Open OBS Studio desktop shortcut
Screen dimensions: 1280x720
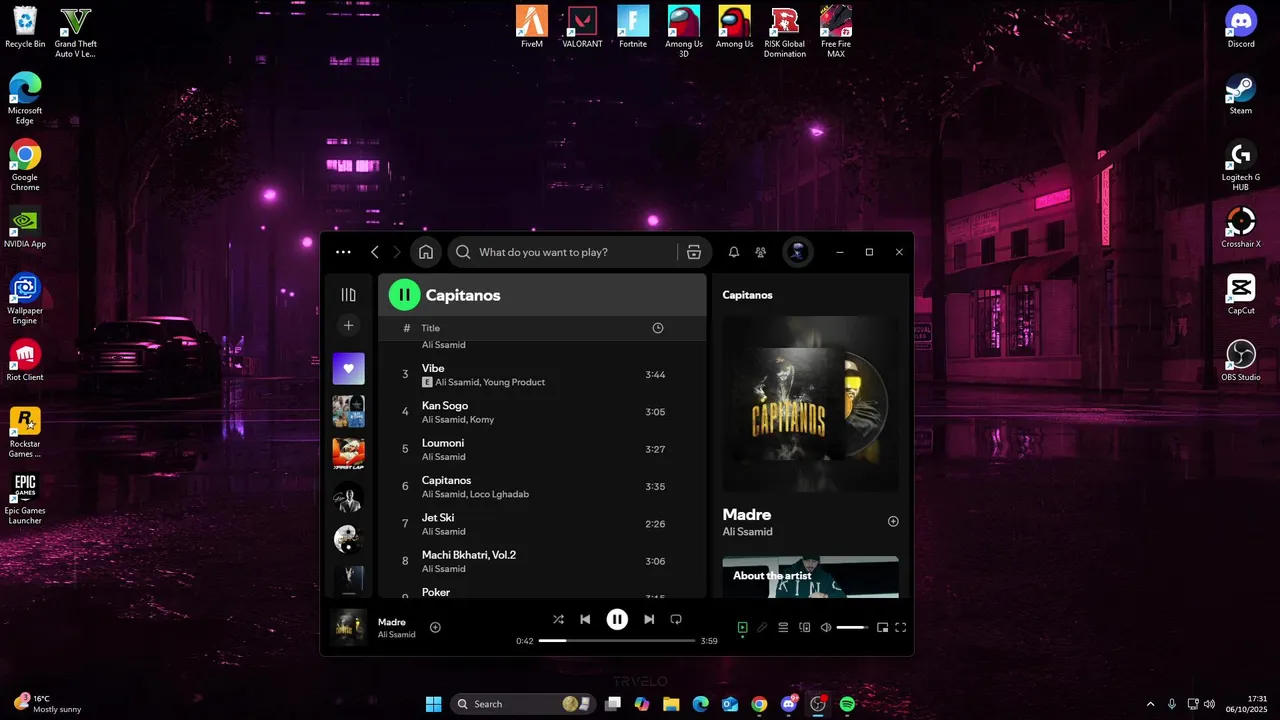[1241, 360]
